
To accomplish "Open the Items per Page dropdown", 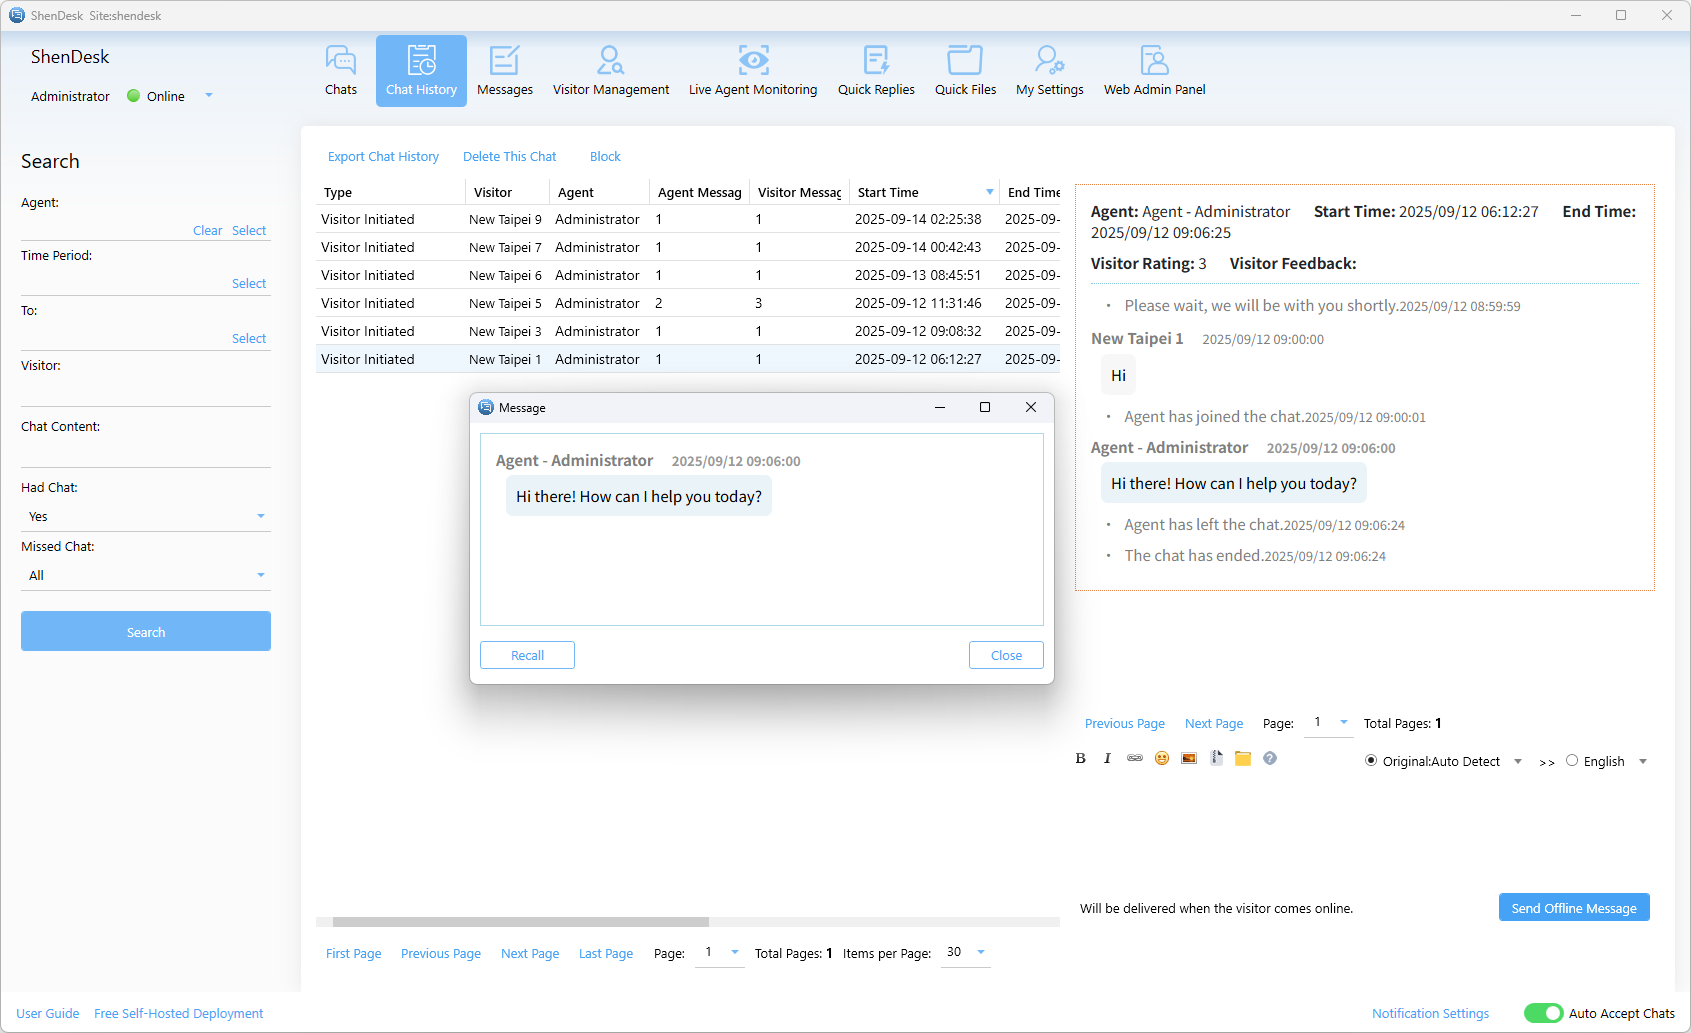I will 966,952.
